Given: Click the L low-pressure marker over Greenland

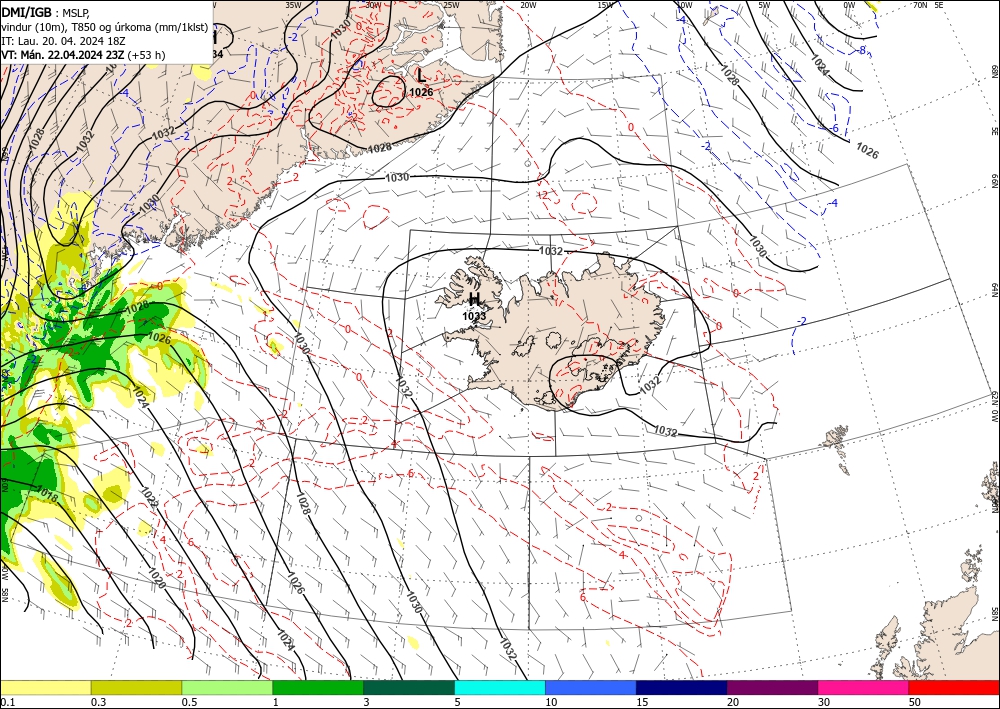Looking at the screenshot, I should [421, 76].
